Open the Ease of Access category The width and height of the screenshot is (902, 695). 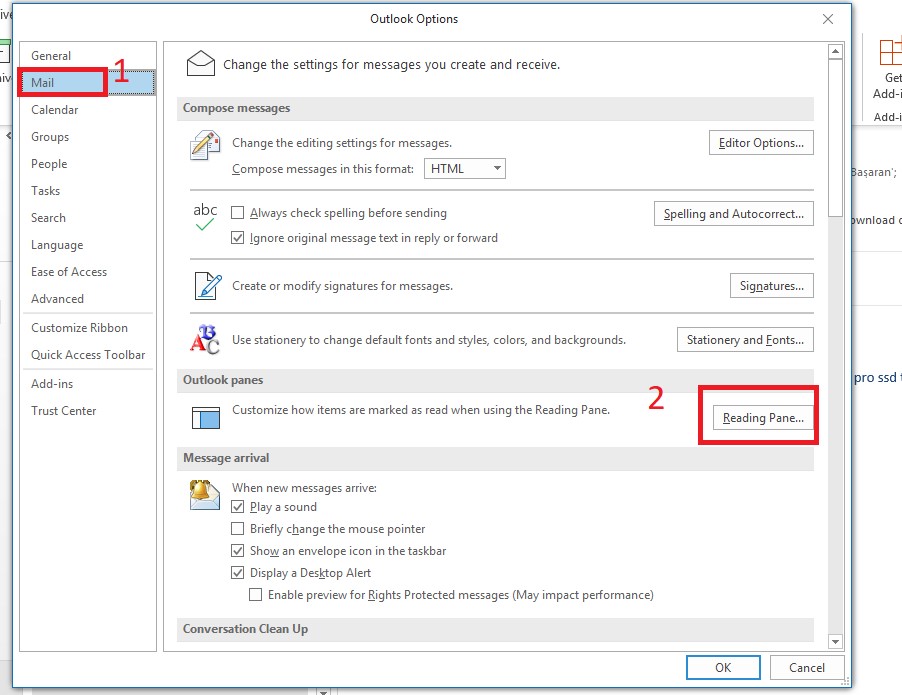(88, 272)
